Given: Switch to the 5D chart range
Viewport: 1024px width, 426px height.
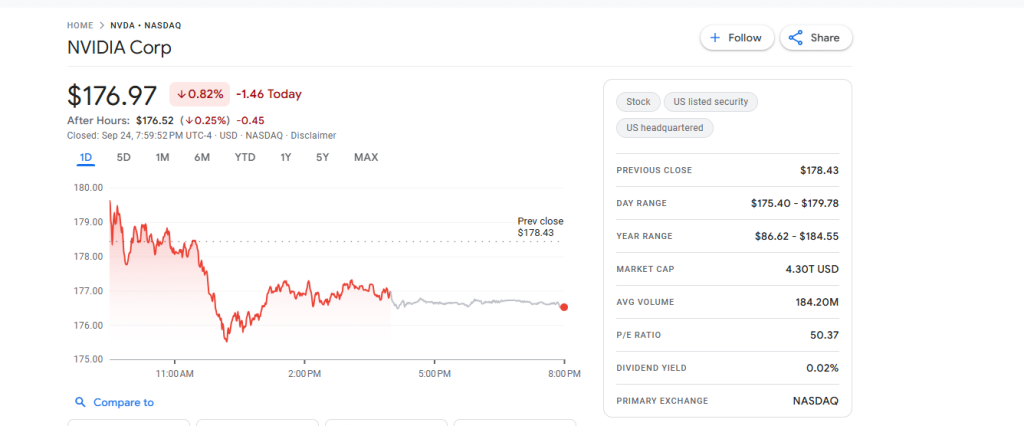Looking at the screenshot, I should tap(124, 157).
